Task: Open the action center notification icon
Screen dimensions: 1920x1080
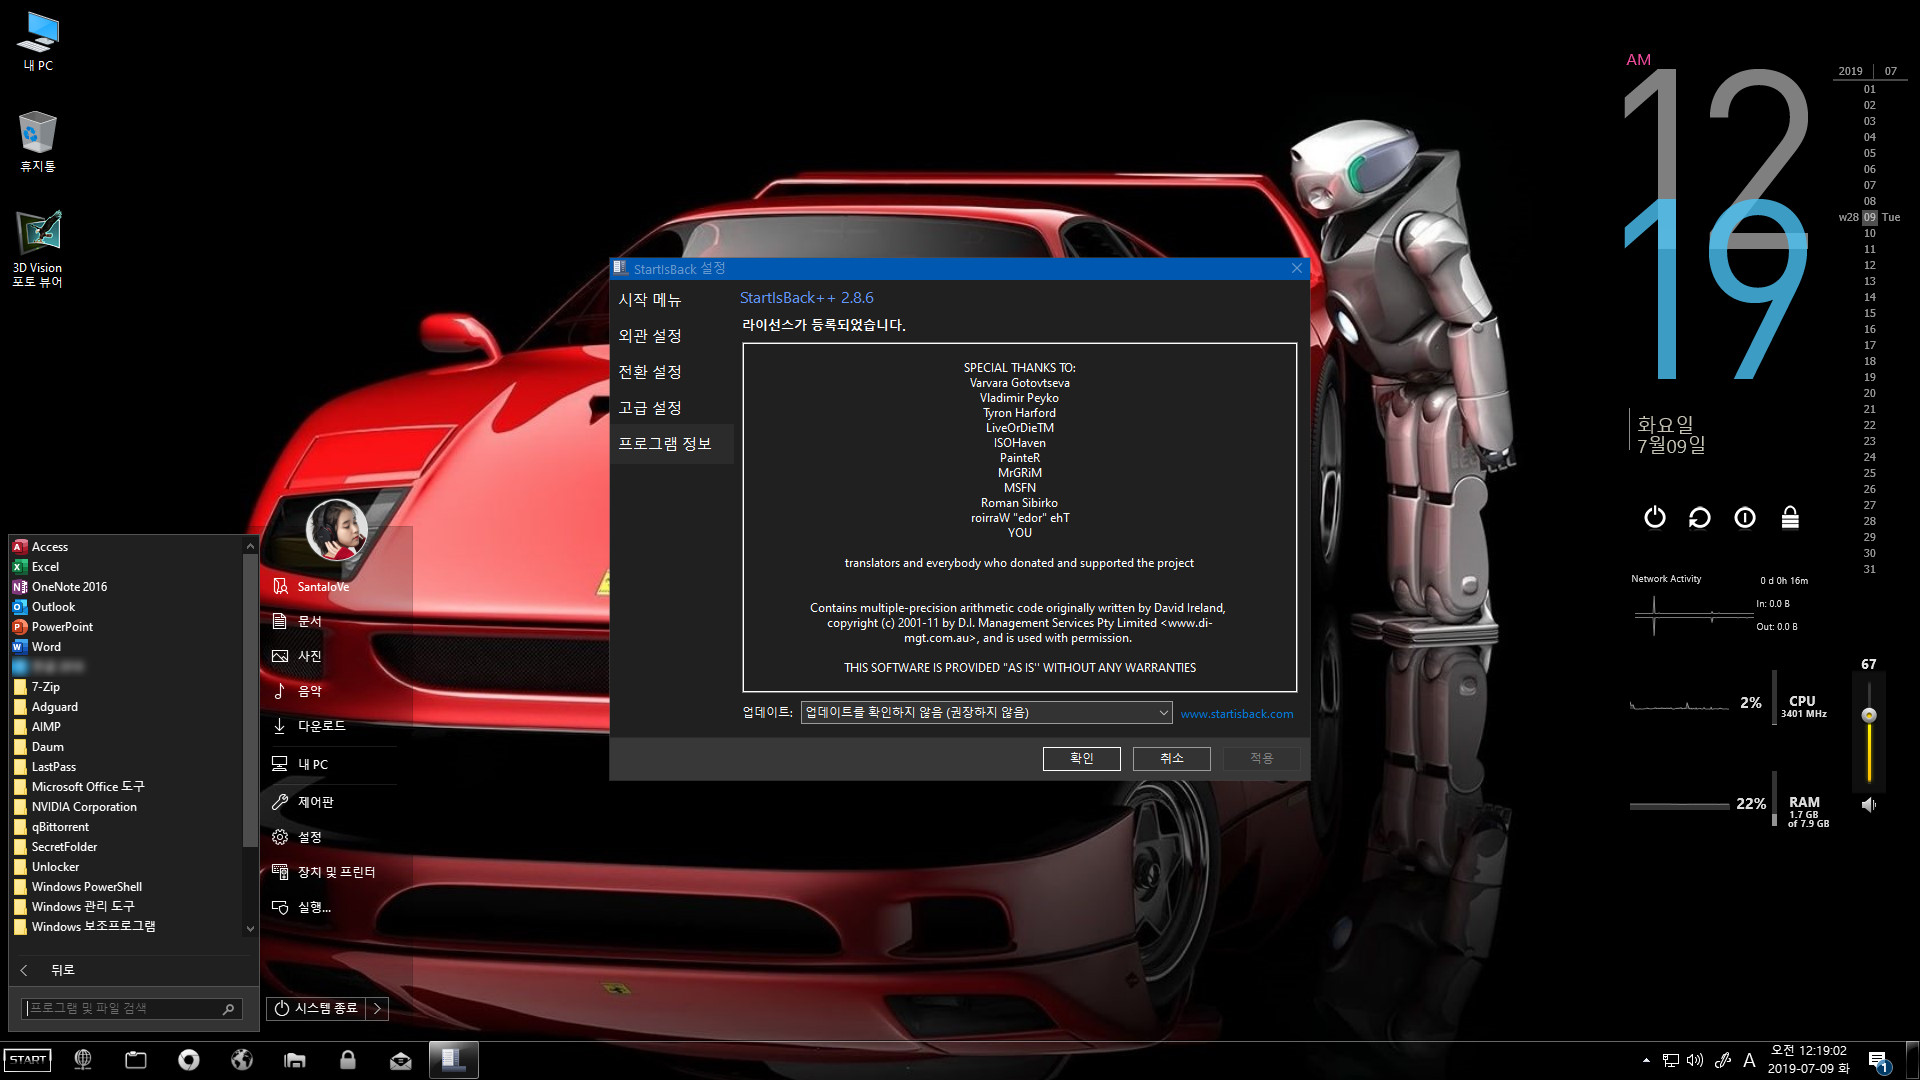Action: point(1878,1061)
